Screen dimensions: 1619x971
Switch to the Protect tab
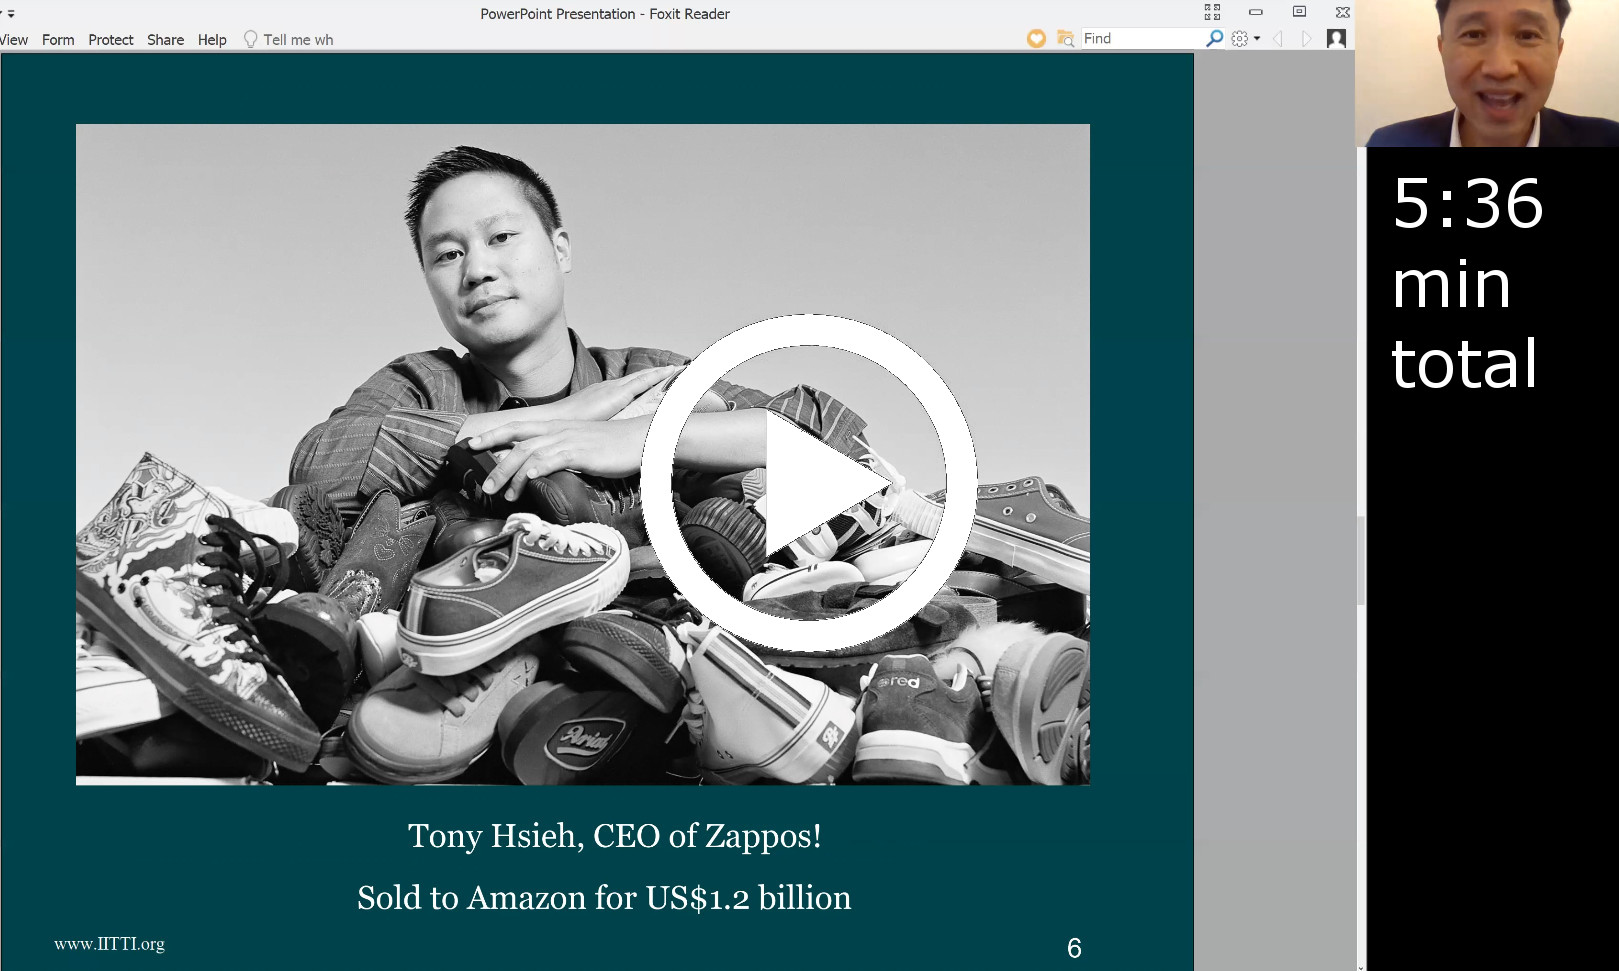pos(111,40)
